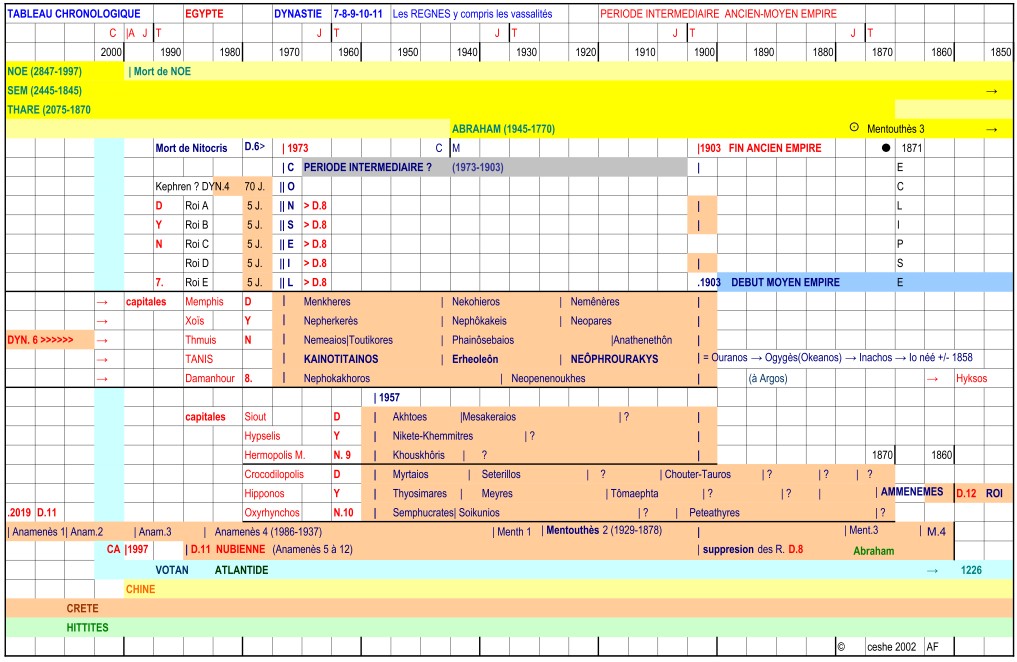Select the "Peteathyres" king name
The height and width of the screenshot is (662, 1017).
(715, 513)
